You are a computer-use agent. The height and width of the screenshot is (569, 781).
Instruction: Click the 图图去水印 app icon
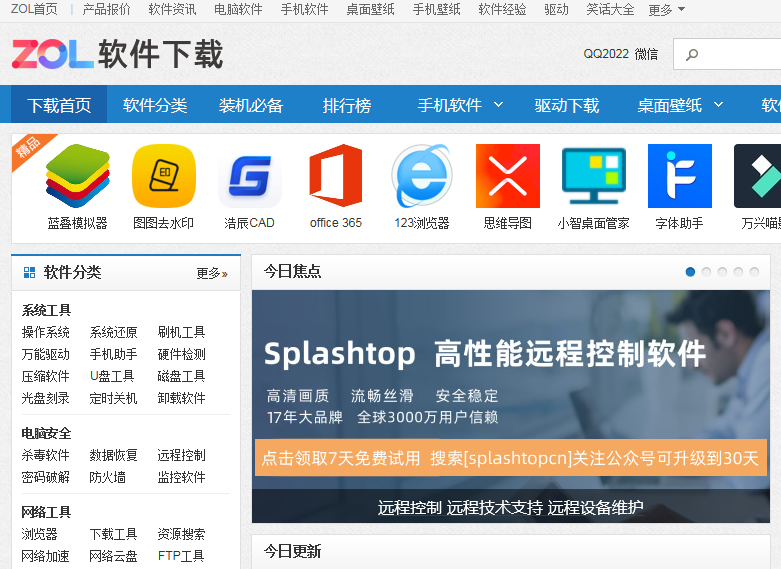(163, 176)
